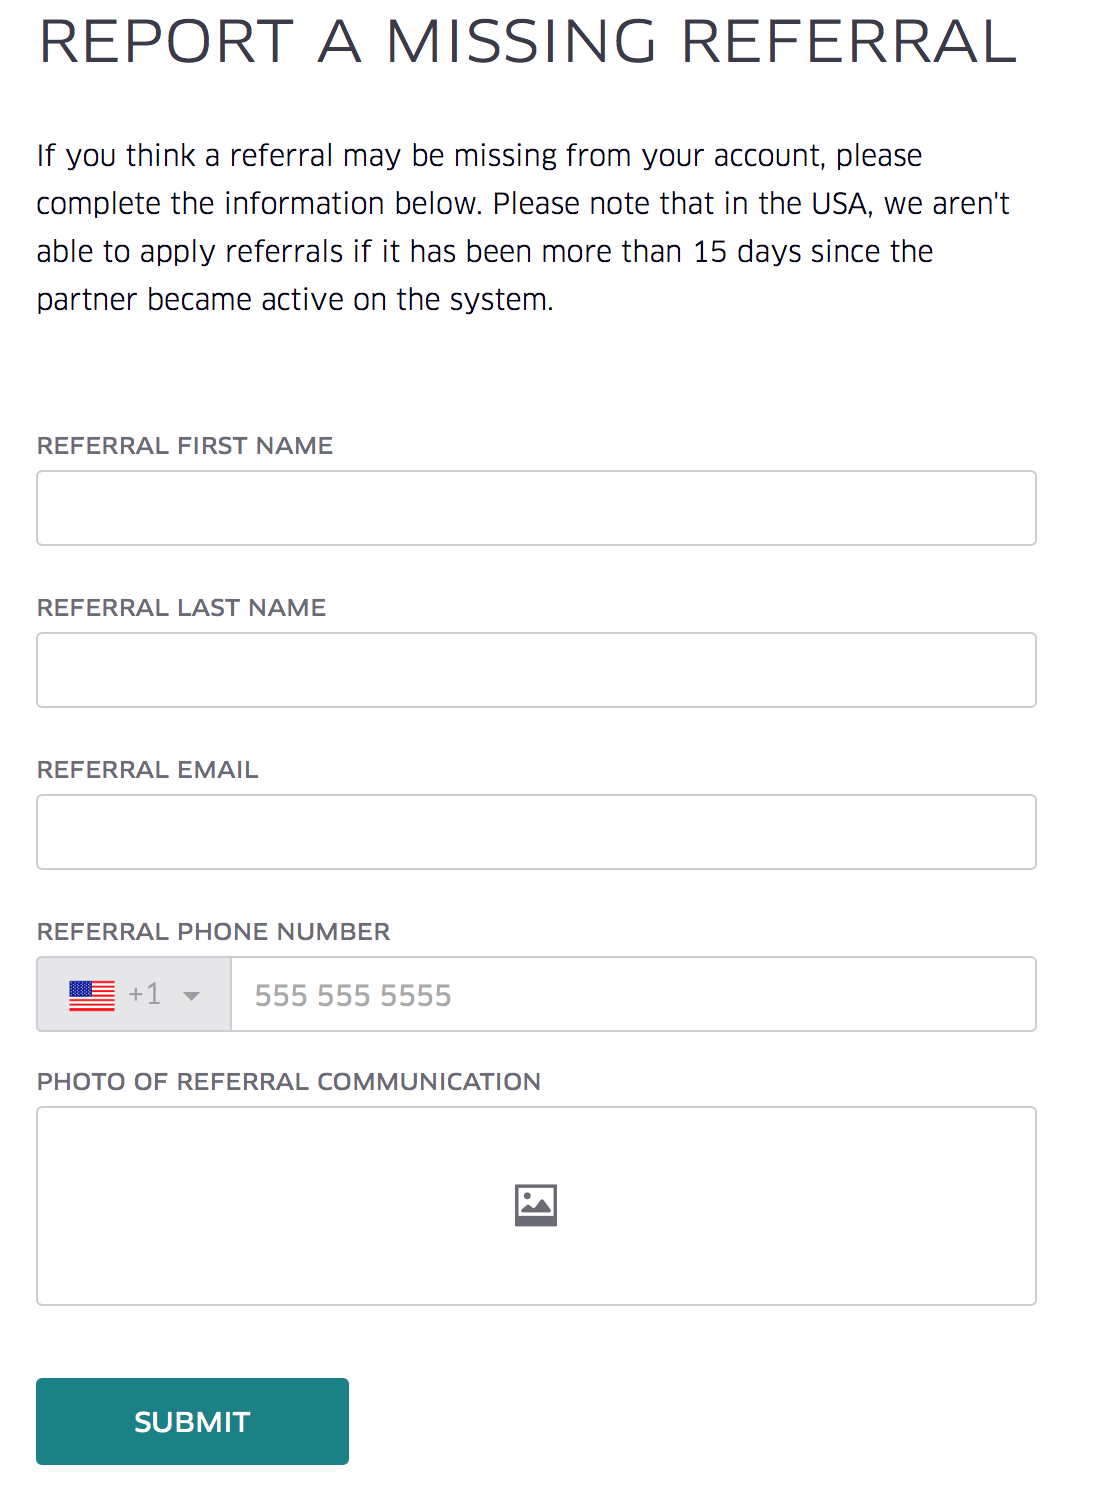The width and height of the screenshot is (1114, 1504).
Task: Click the Referral First Name label
Action: pos(185,446)
